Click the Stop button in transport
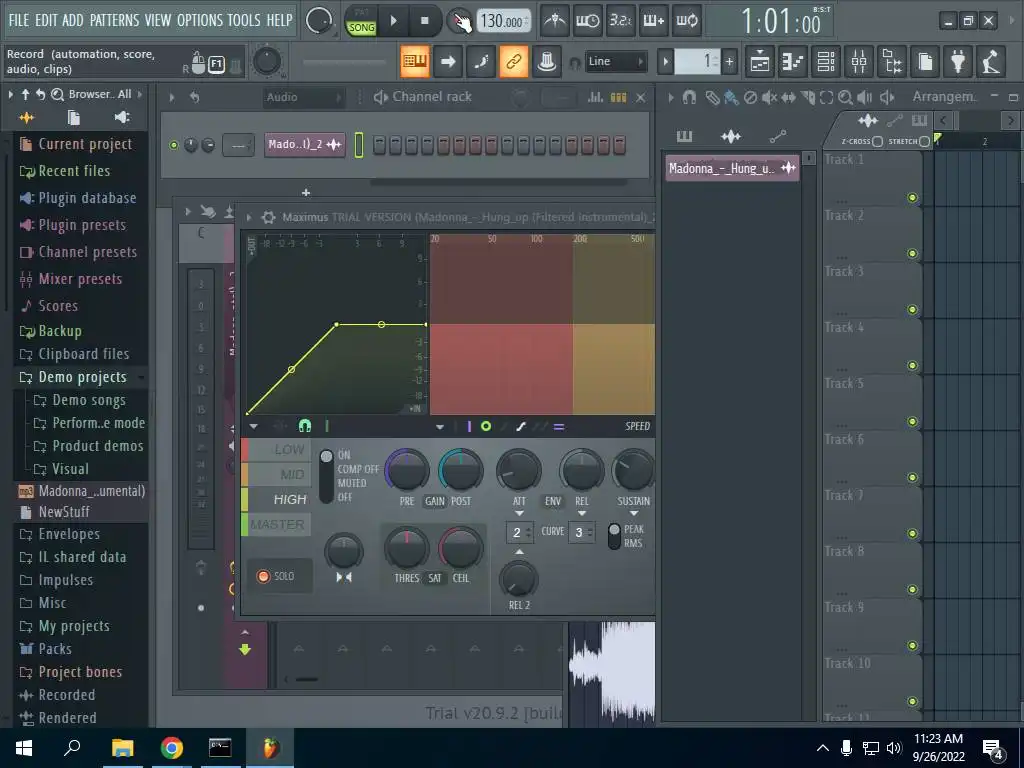The width and height of the screenshot is (1024, 768). 424,21
